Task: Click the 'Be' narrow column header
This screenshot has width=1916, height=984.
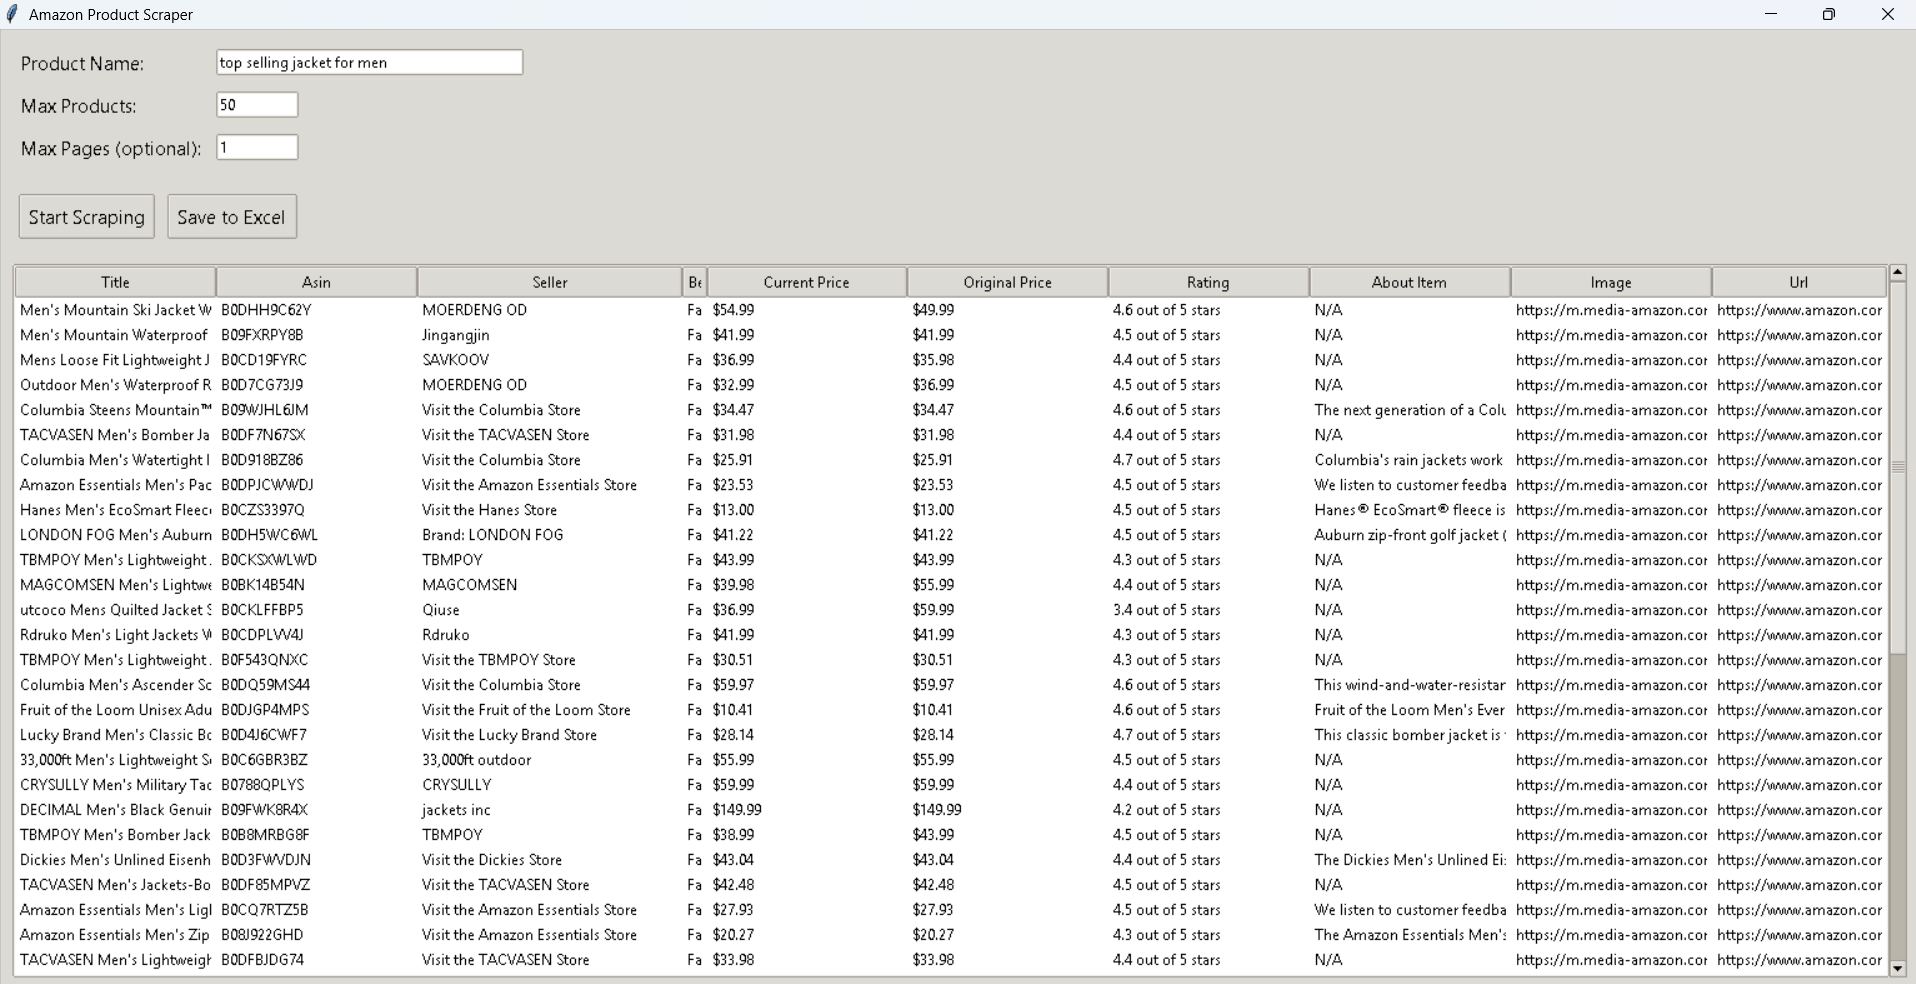Action: (694, 282)
